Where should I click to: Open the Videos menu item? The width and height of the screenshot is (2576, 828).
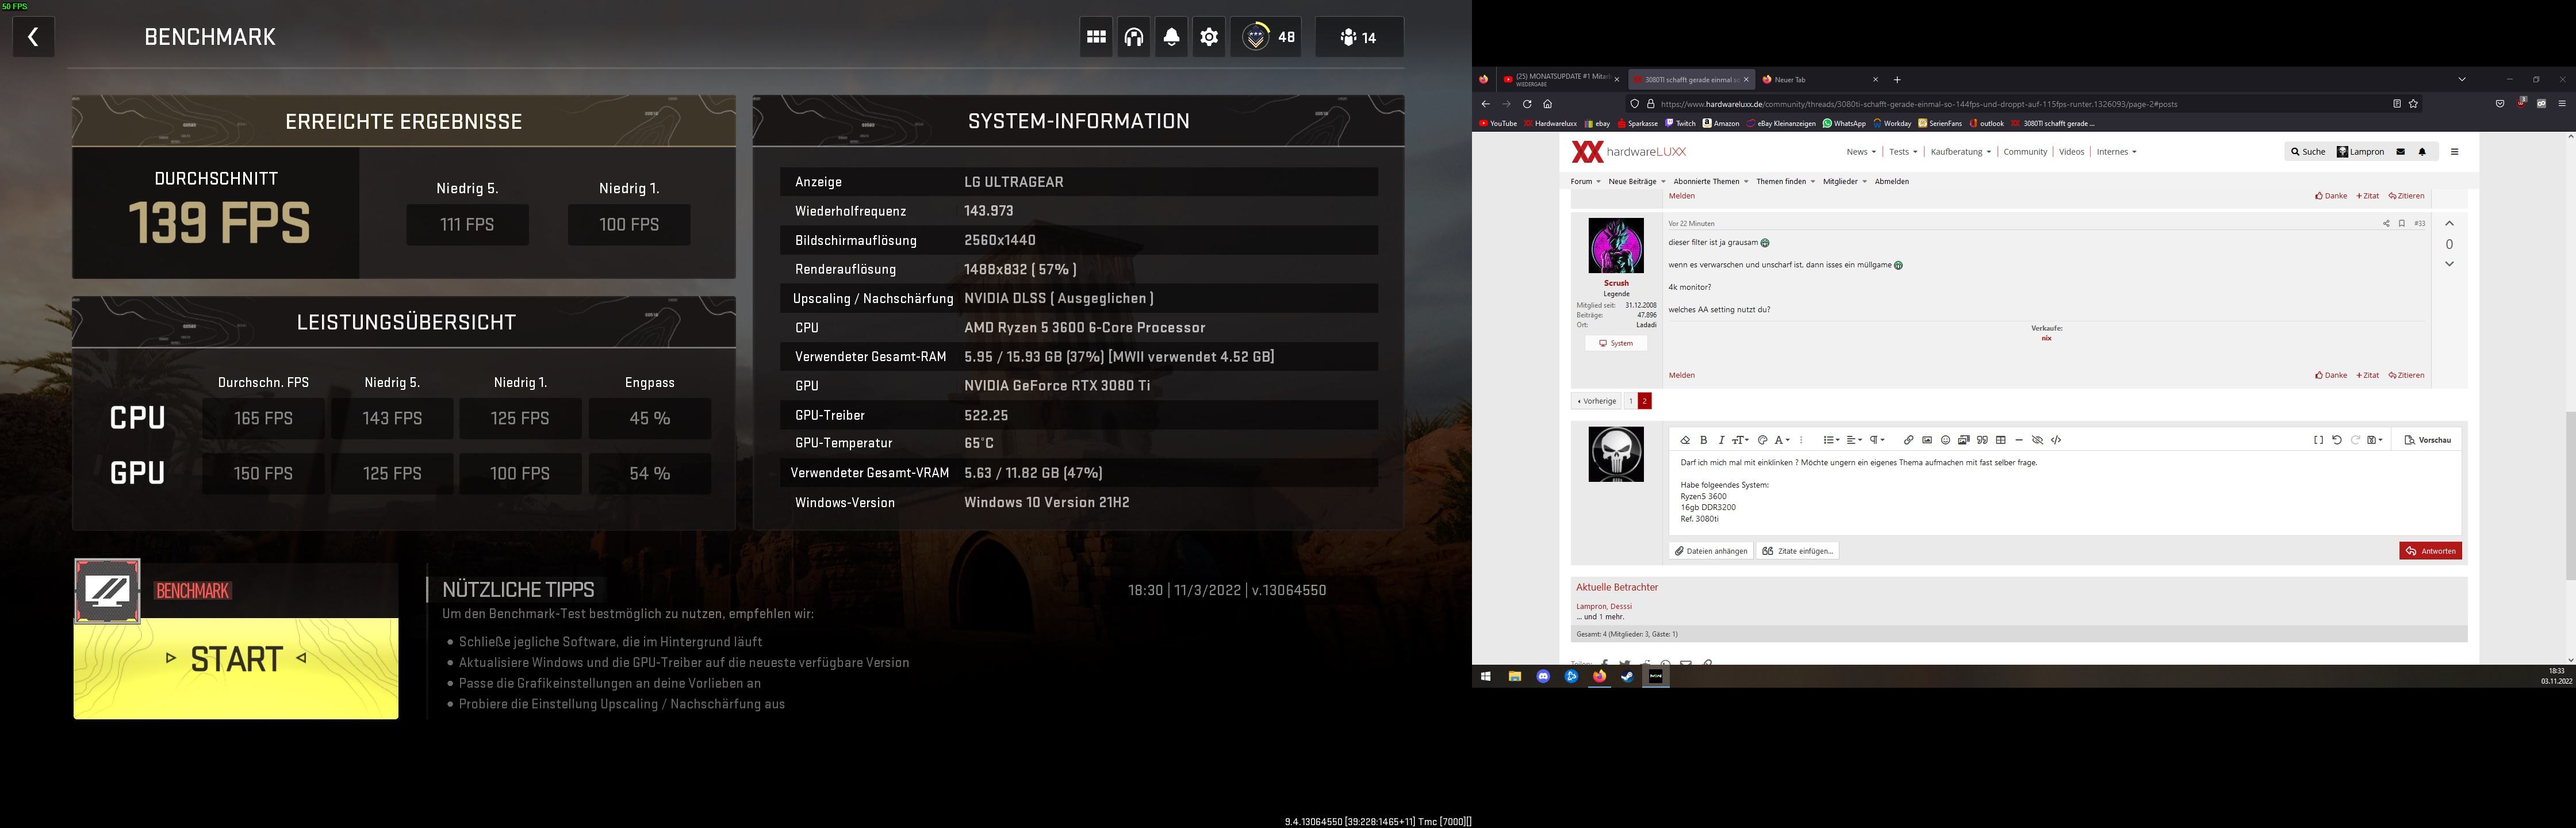pyautogui.click(x=2071, y=152)
